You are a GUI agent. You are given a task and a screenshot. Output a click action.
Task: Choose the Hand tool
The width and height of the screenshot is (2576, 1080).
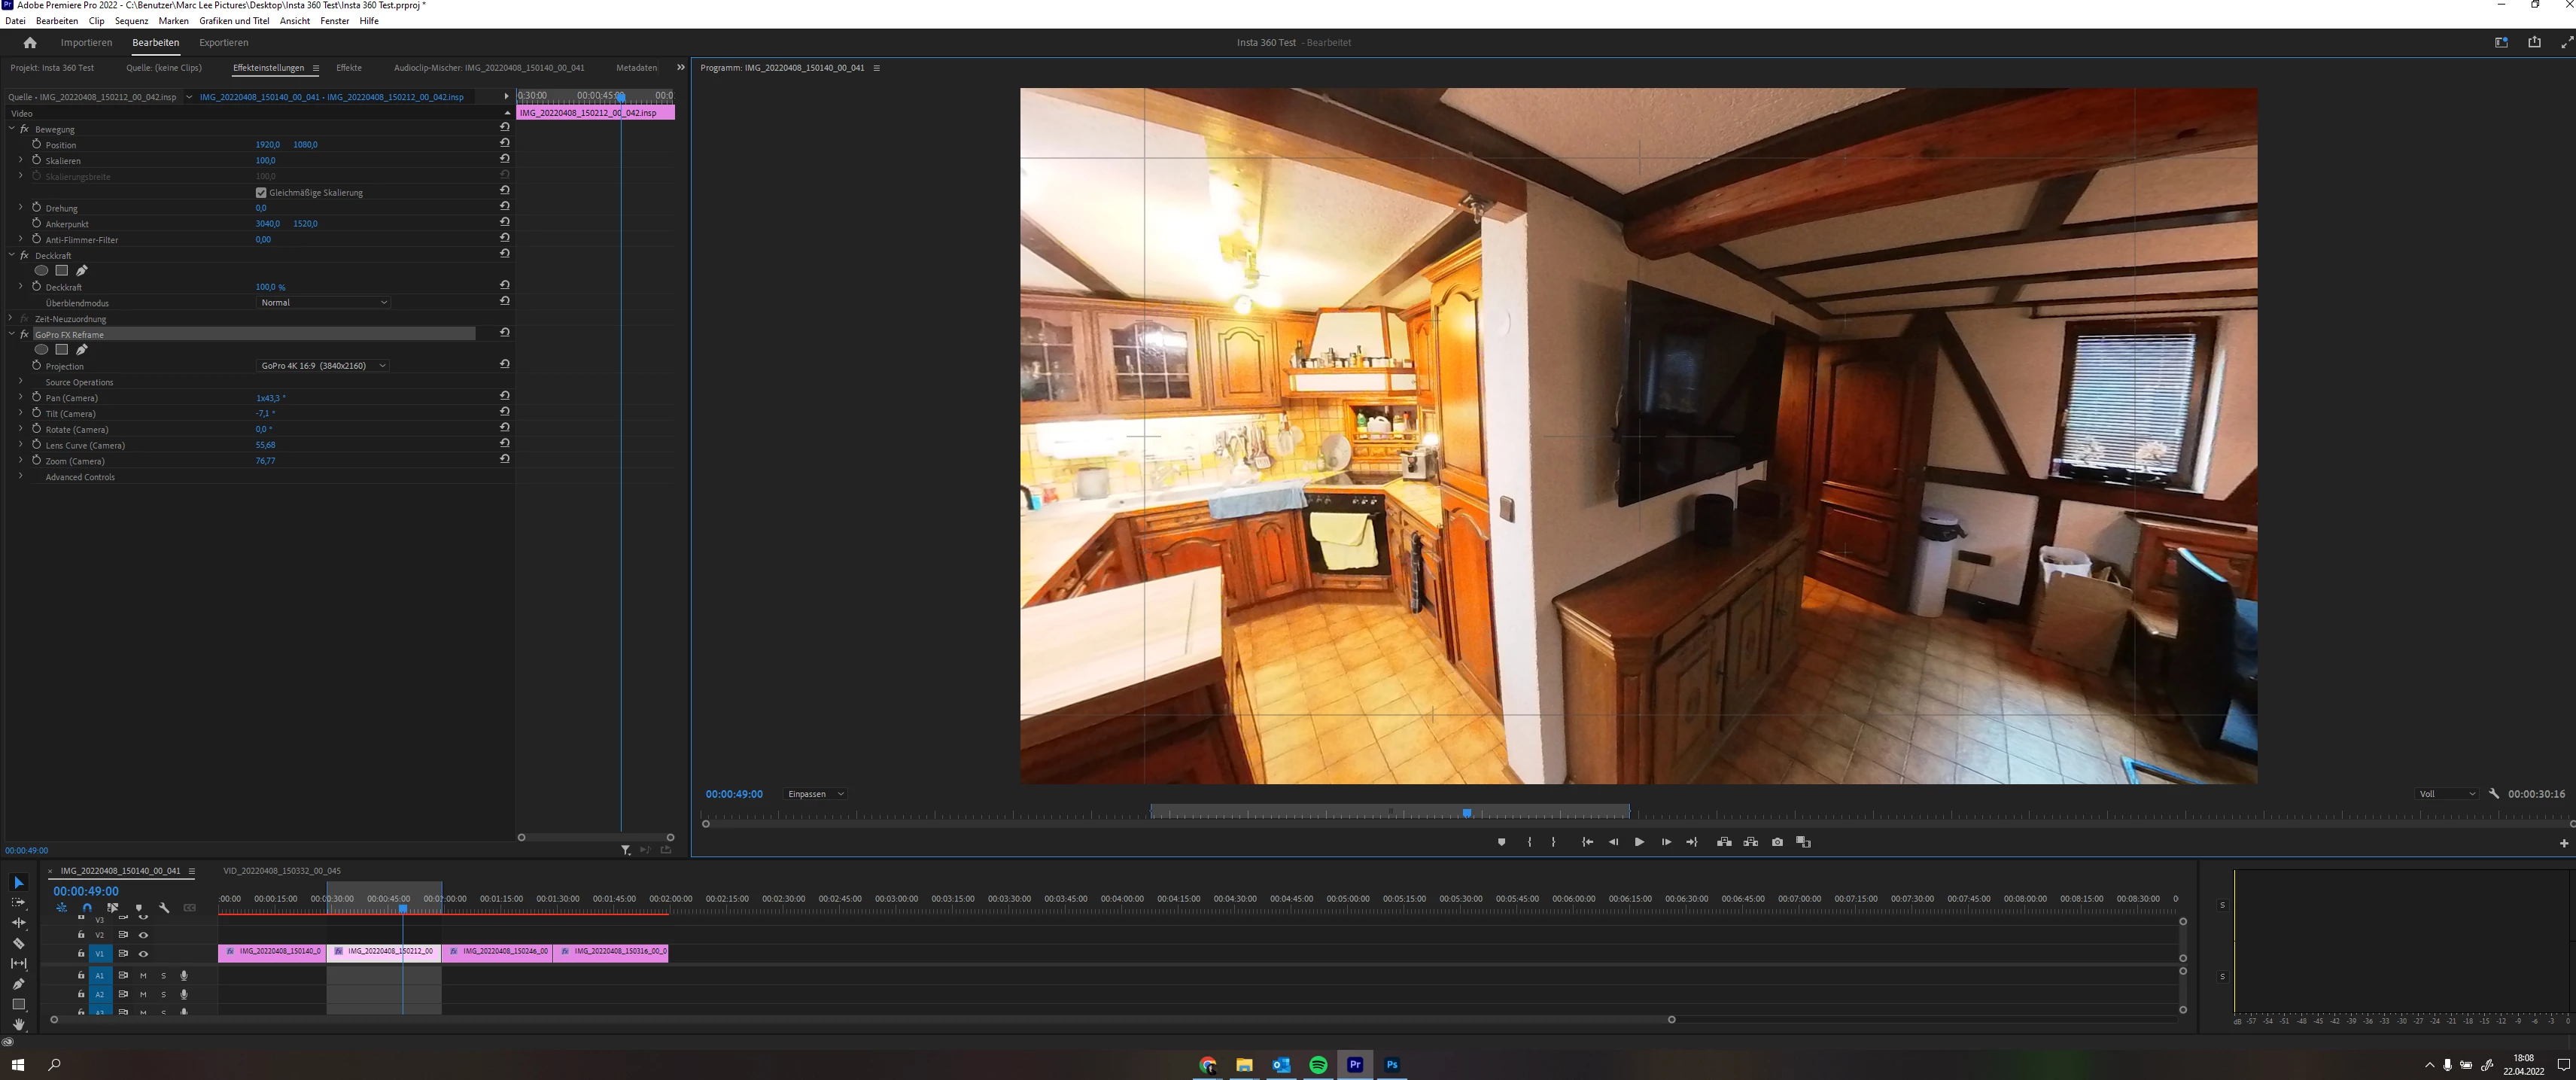(18, 1024)
